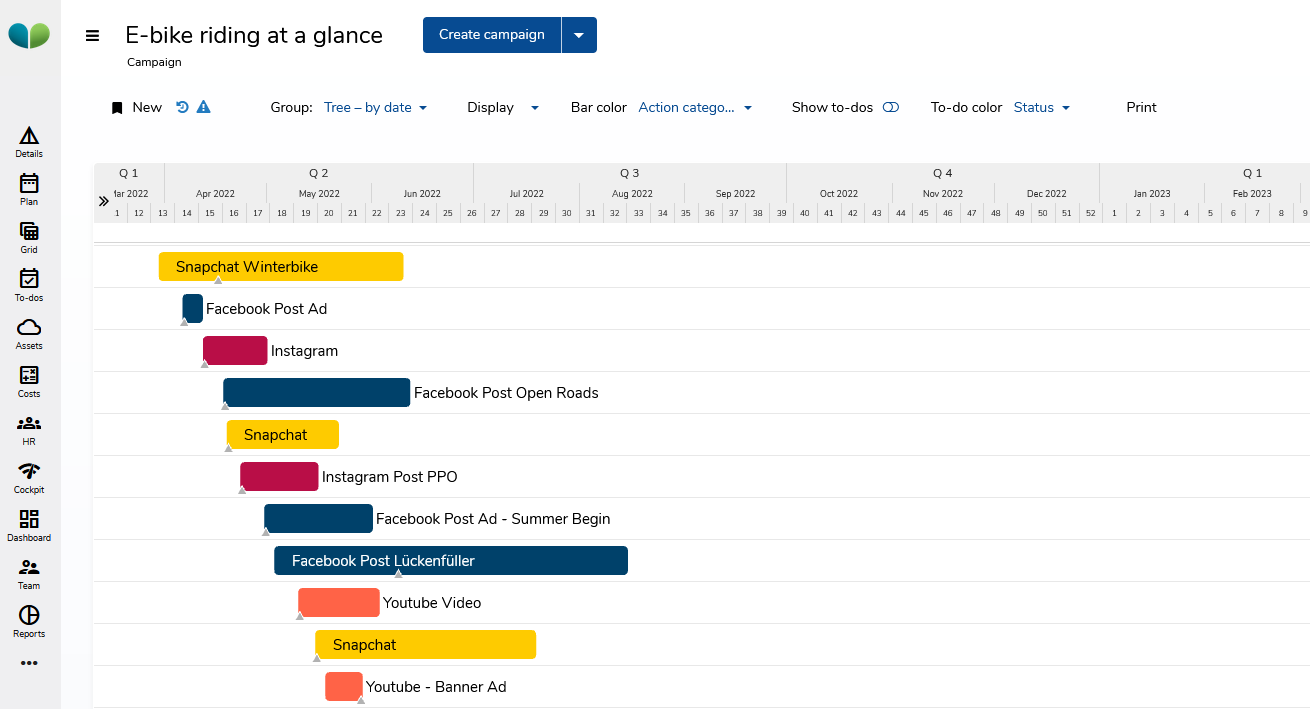Expand the Create campaign dropdown arrow

pyautogui.click(x=579, y=35)
